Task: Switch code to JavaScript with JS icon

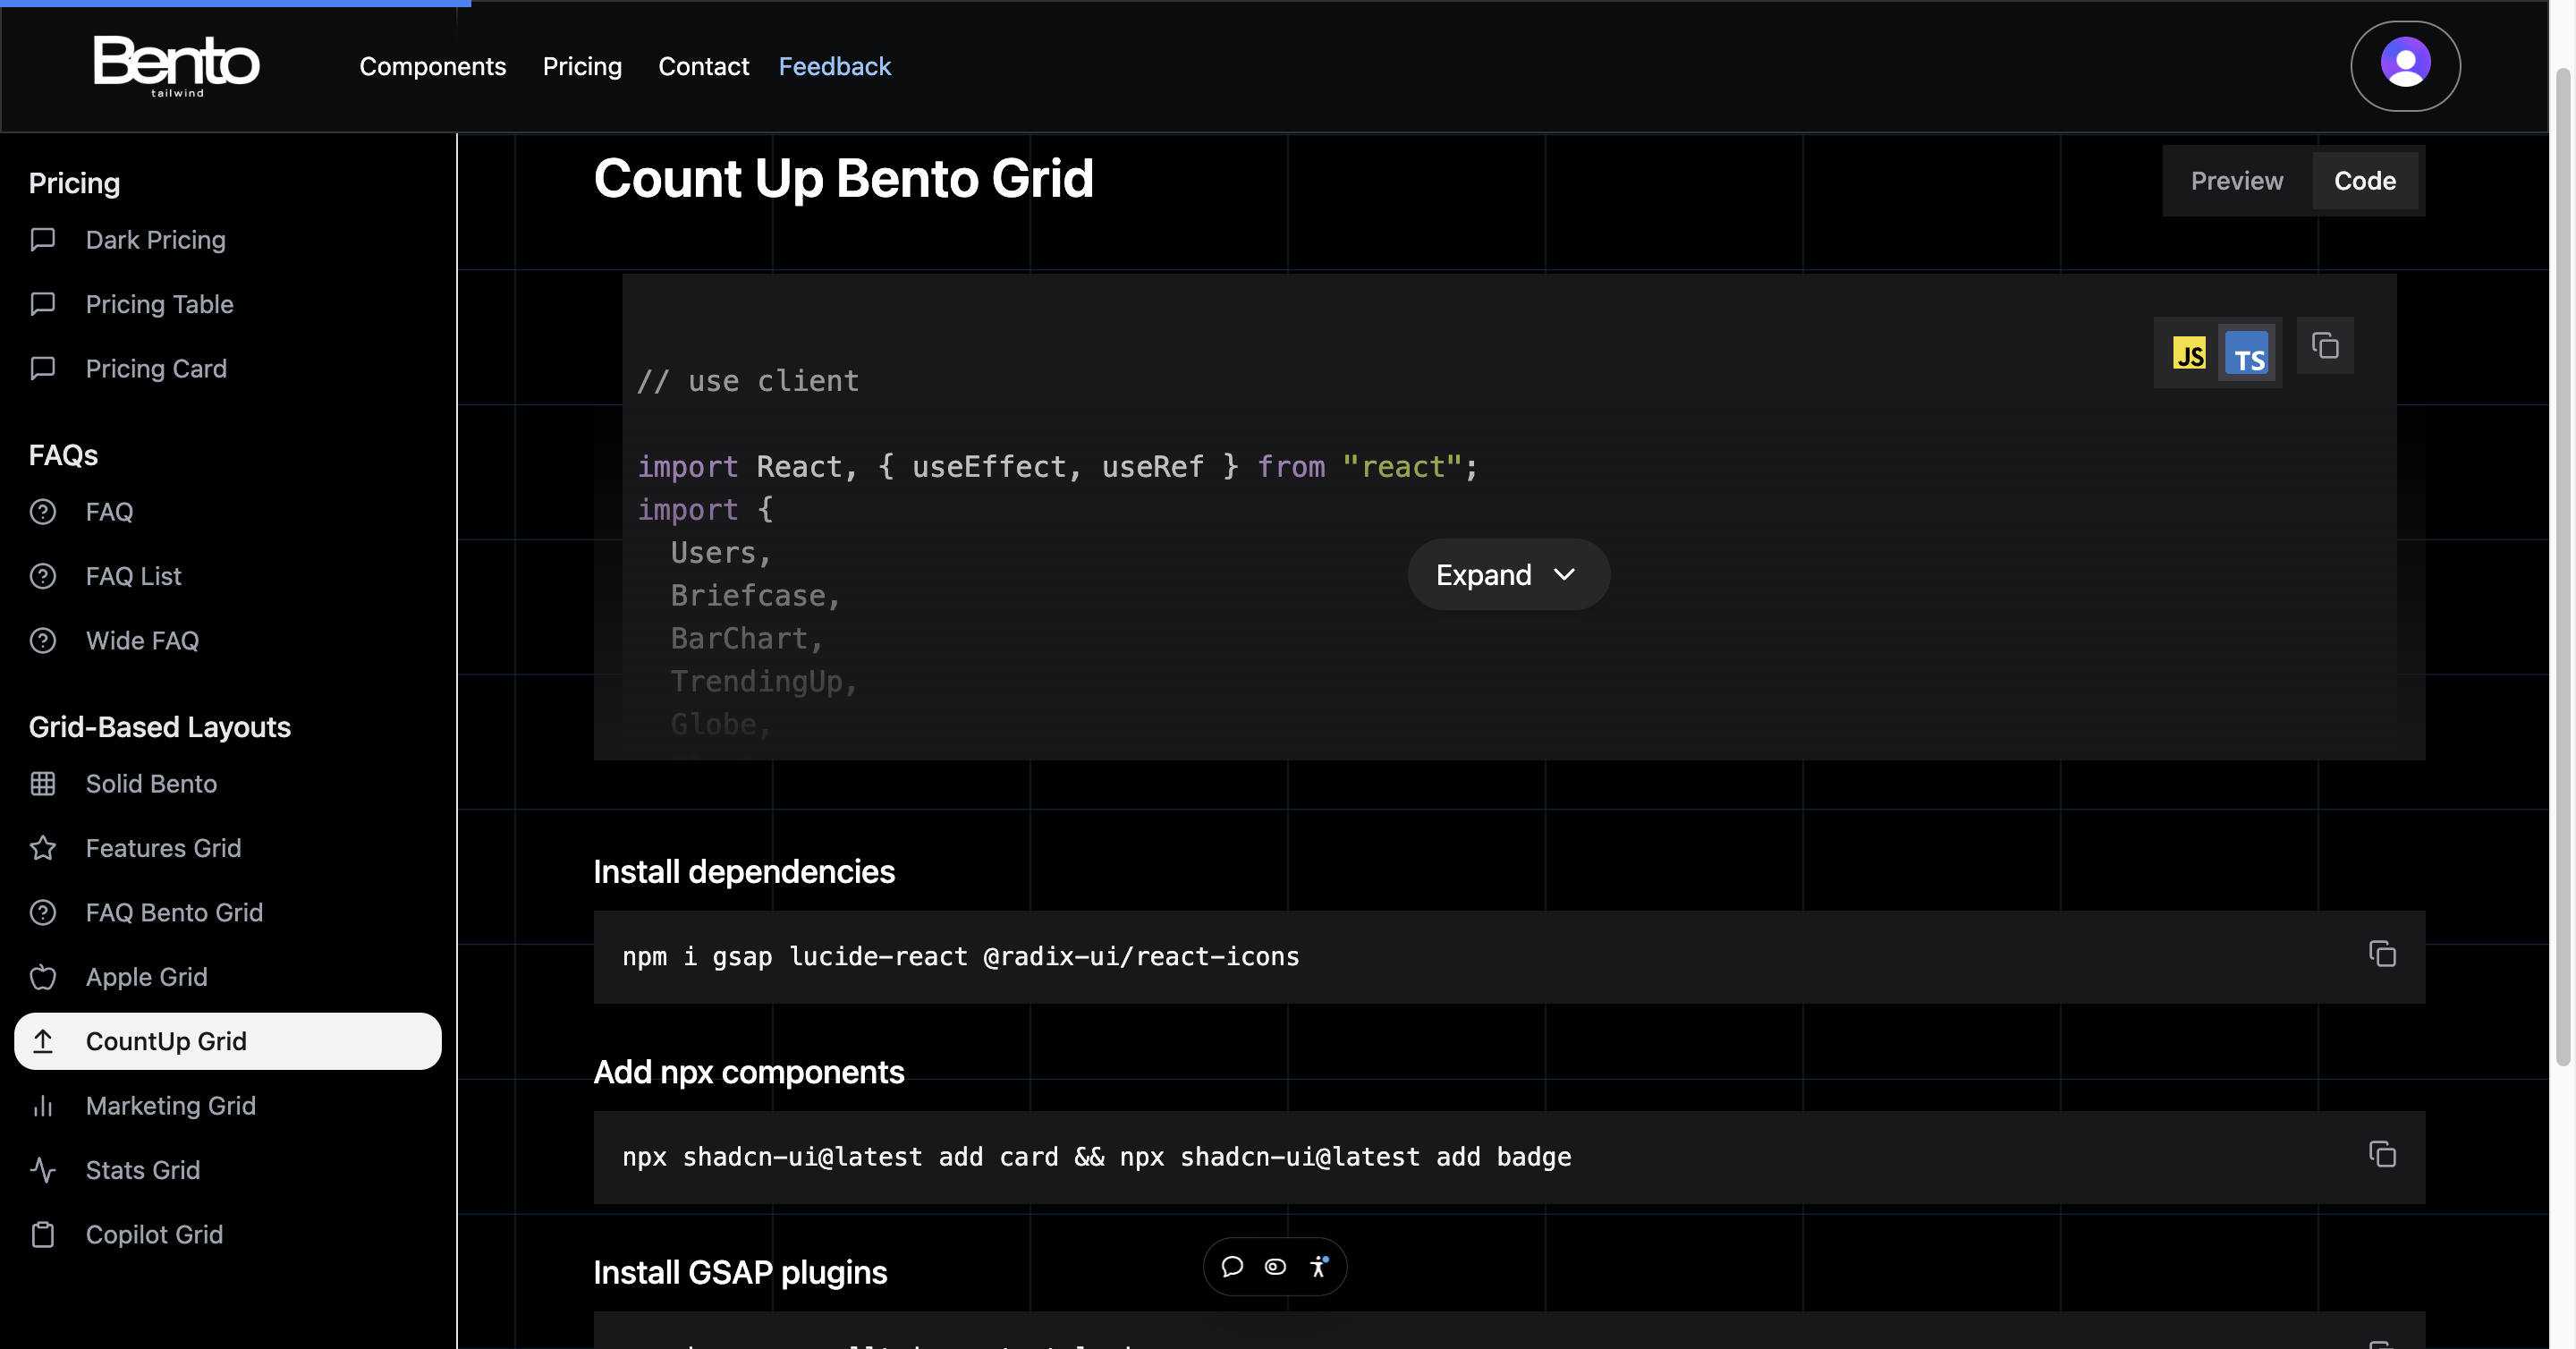Action: pos(2189,353)
